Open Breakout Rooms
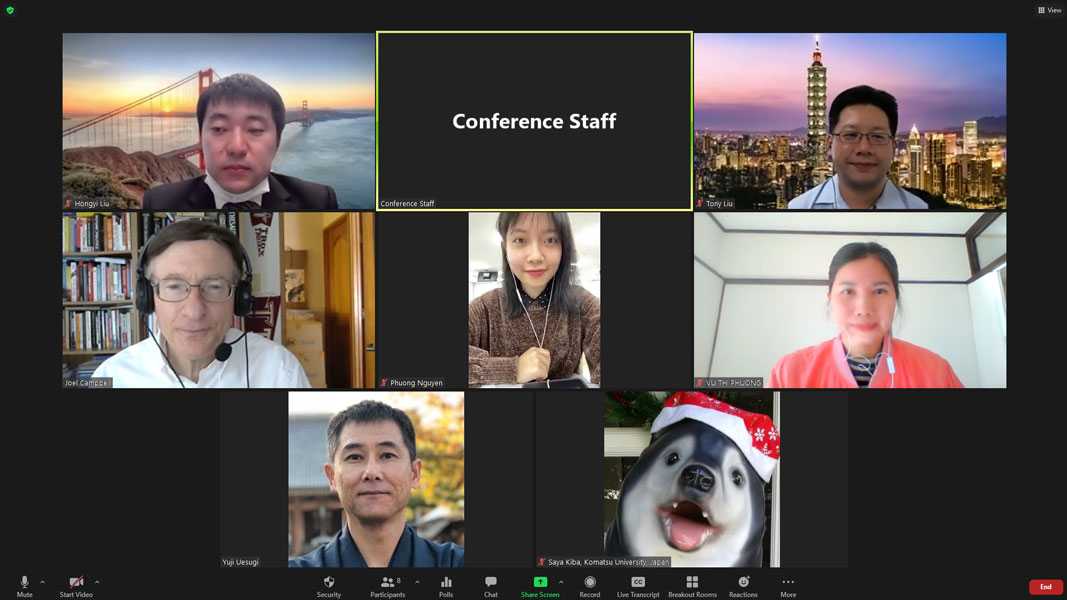The image size is (1067, 600). coord(692,586)
